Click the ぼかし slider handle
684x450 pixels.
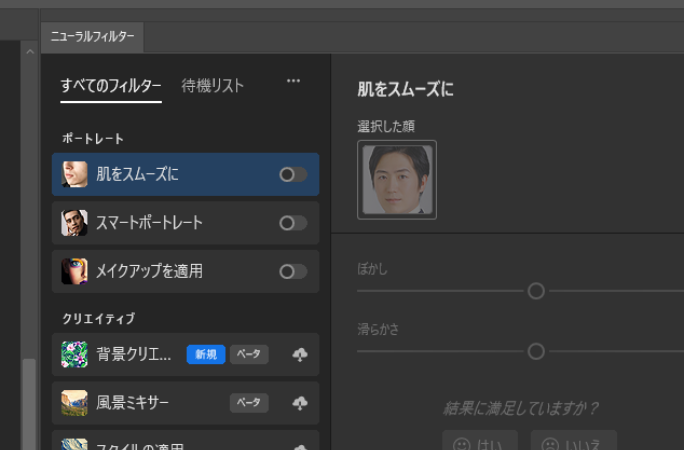pyautogui.click(x=536, y=291)
